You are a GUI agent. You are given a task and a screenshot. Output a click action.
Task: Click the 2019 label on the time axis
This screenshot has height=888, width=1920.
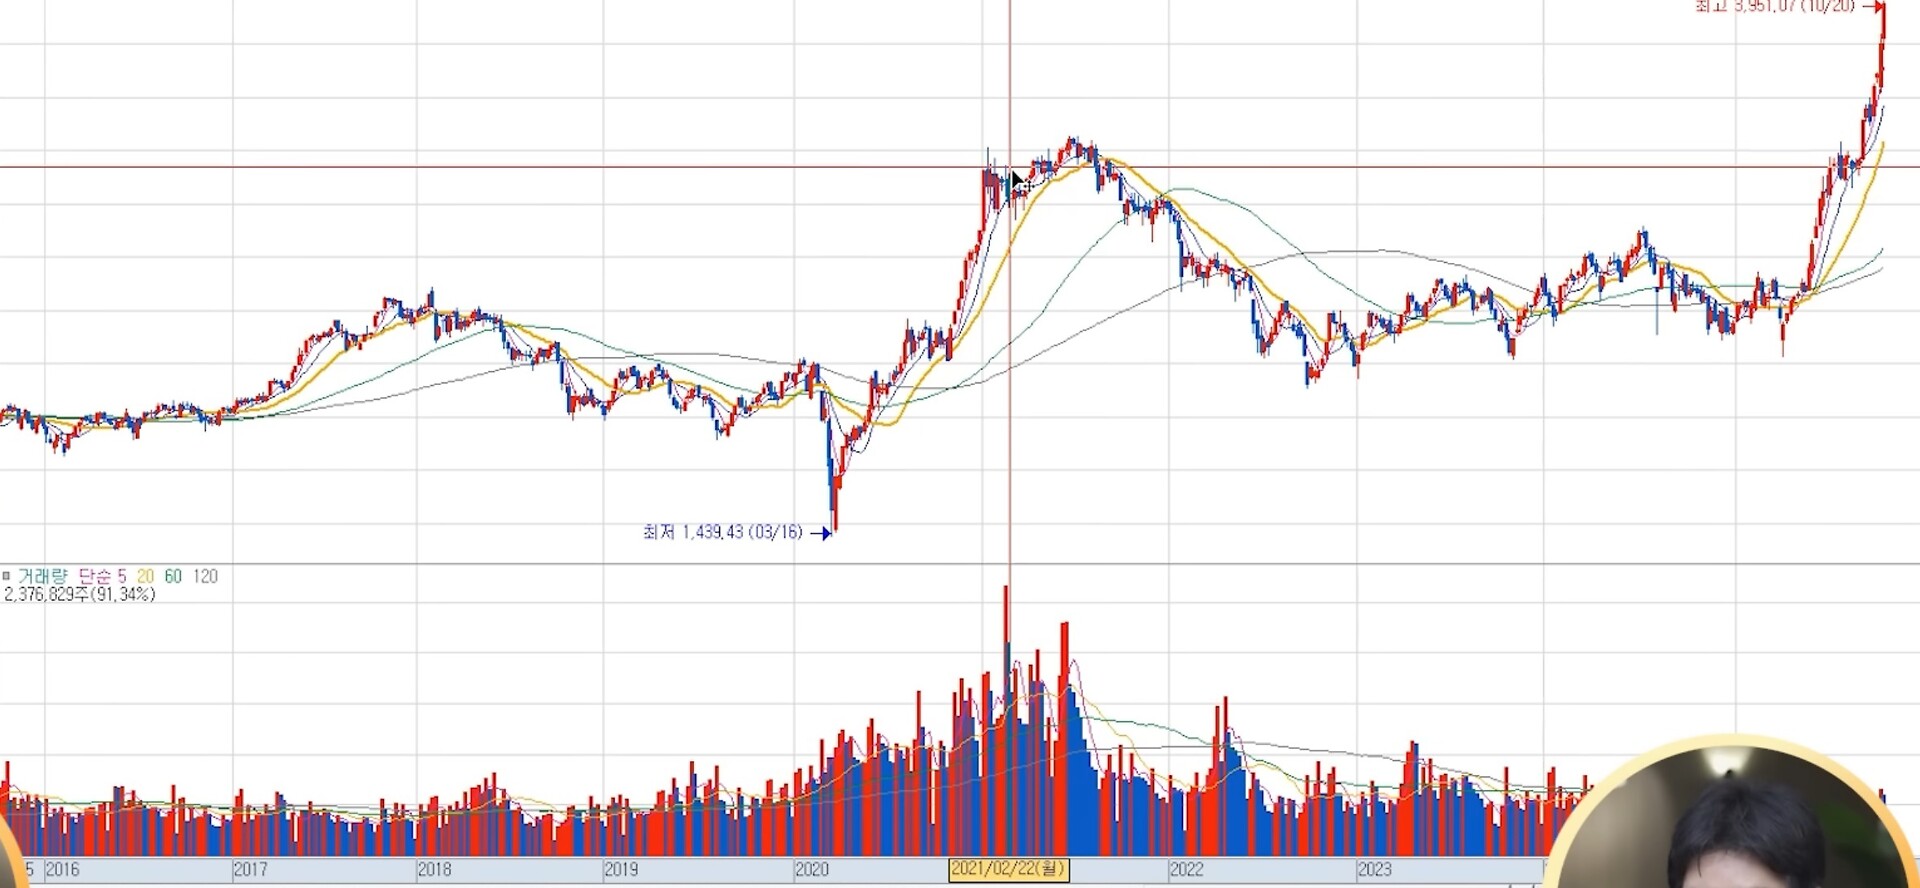[621, 869]
